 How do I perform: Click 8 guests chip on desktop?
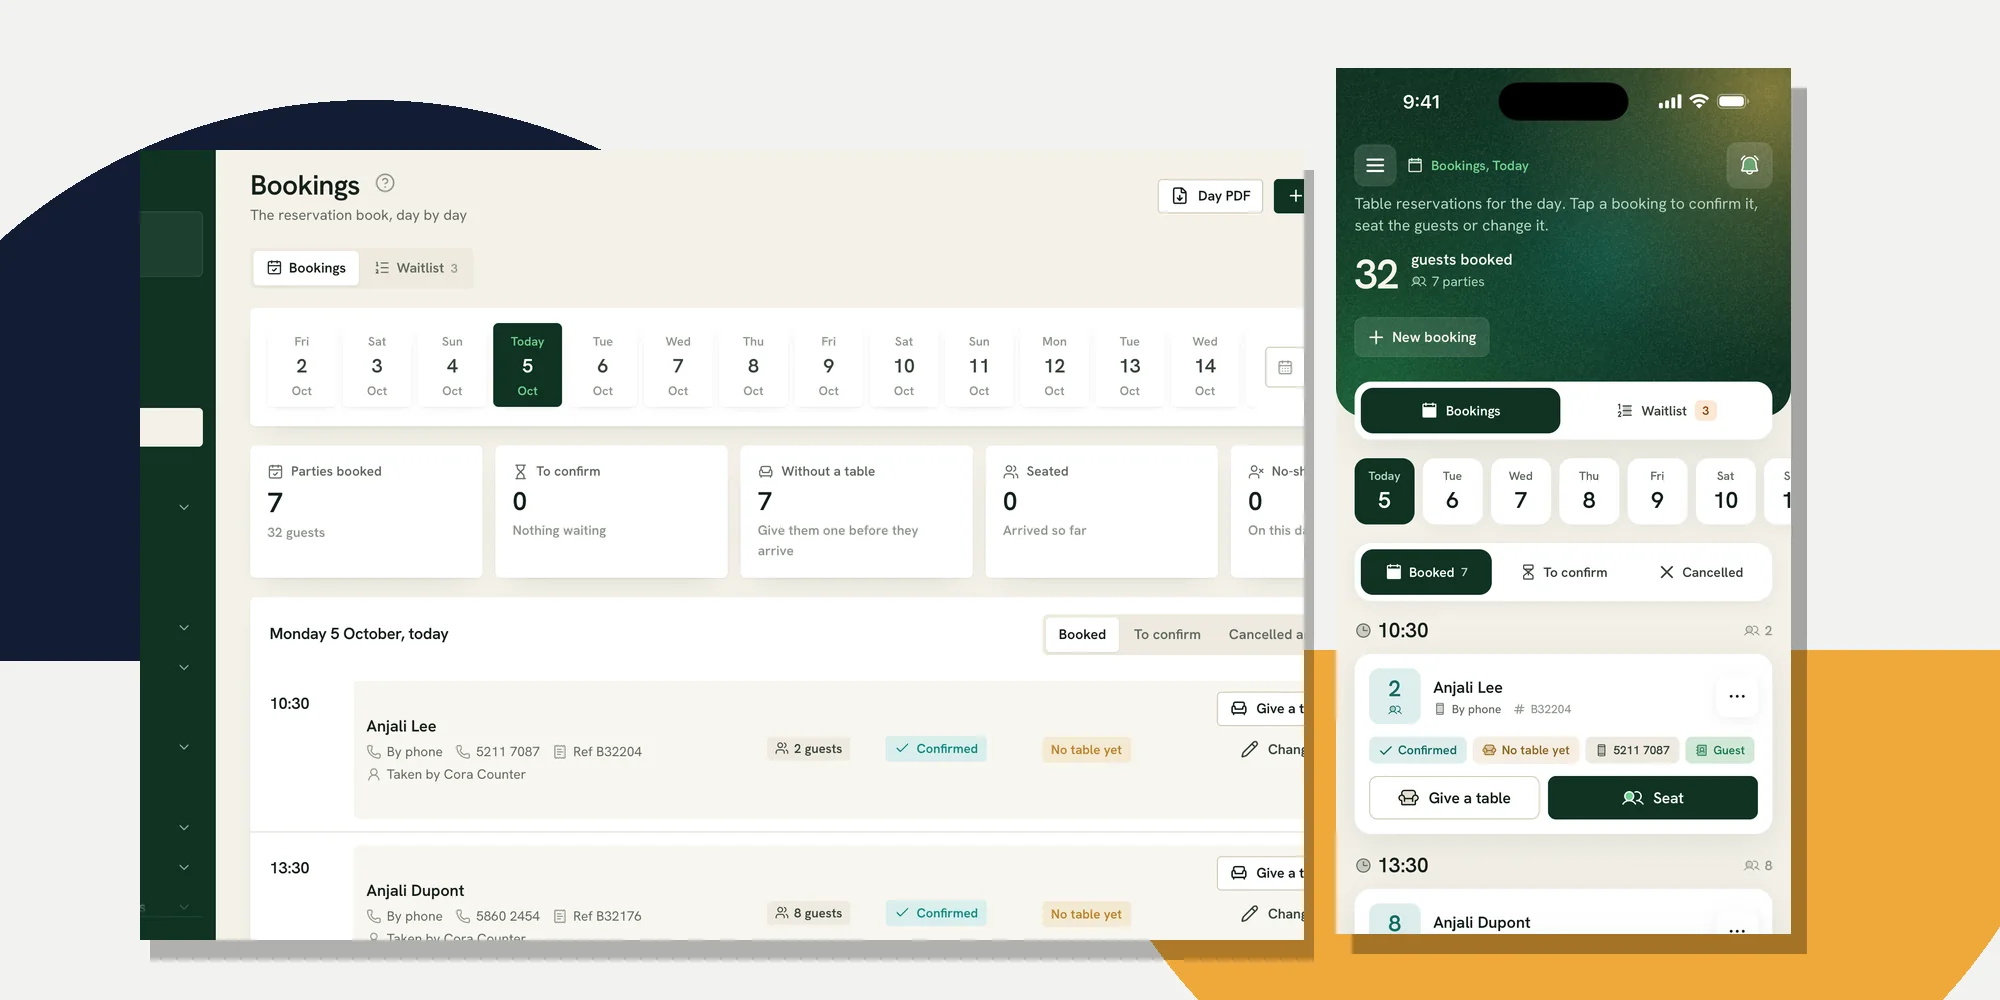pos(809,913)
